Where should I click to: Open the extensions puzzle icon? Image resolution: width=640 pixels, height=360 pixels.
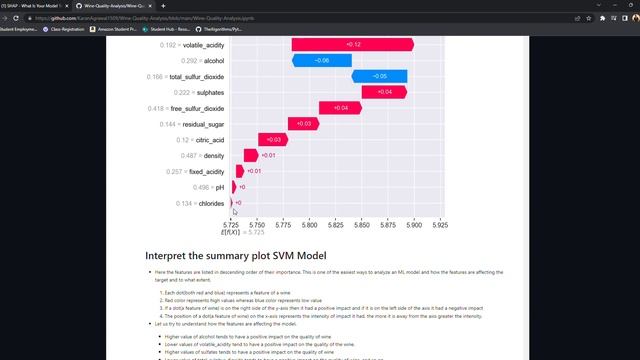click(602, 18)
